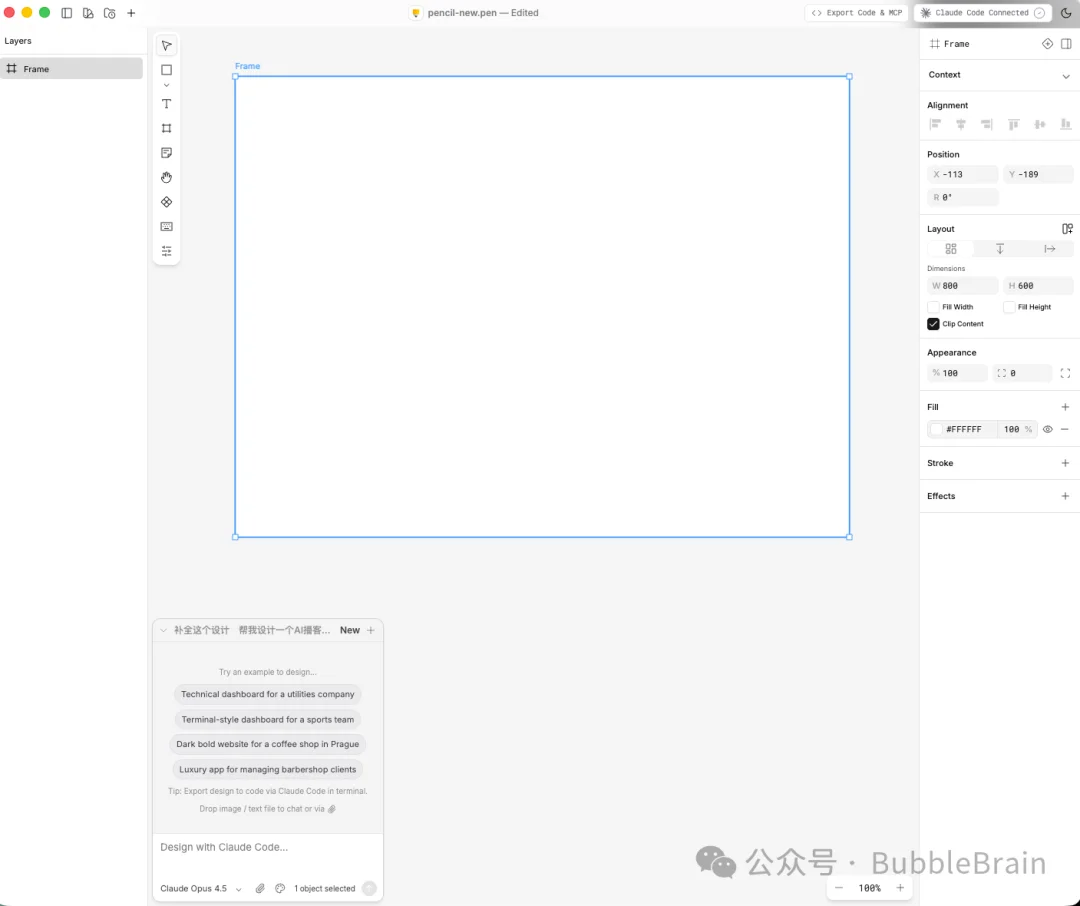The image size is (1080, 906).
Task: Collapse the chat panel chevron
Action: pos(163,630)
